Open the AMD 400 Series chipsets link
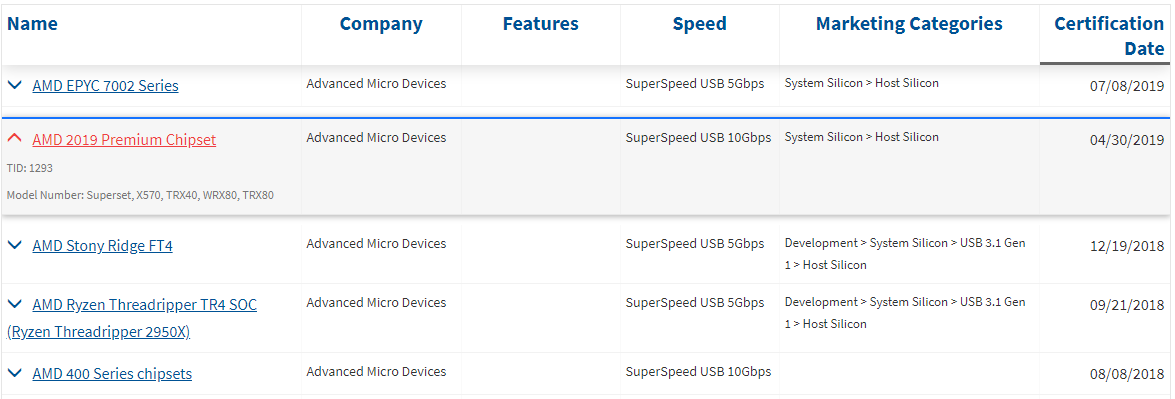This screenshot has height=399, width=1175. pos(112,374)
